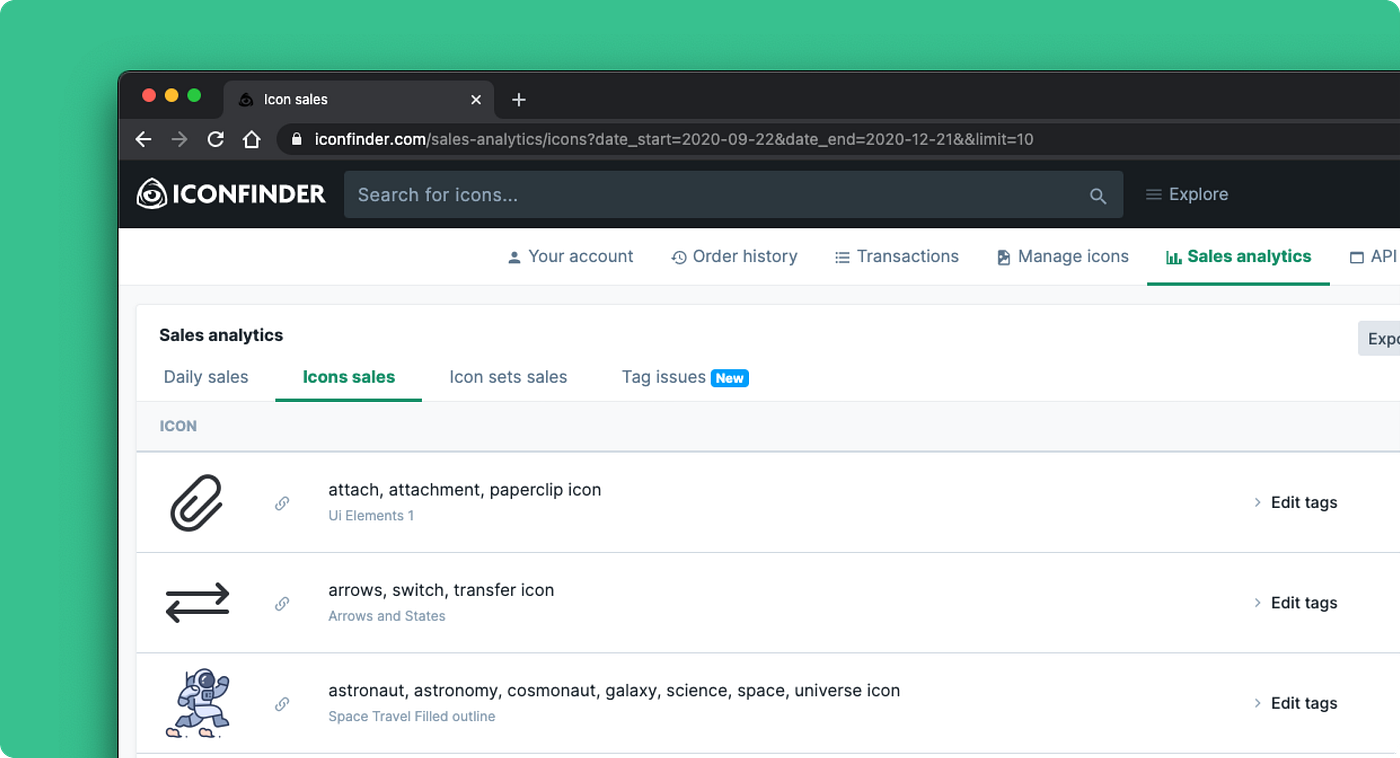Open astronaut, astronomy, cosmonaut icon title
Viewport: 1400px width, 758px height.
tap(614, 690)
